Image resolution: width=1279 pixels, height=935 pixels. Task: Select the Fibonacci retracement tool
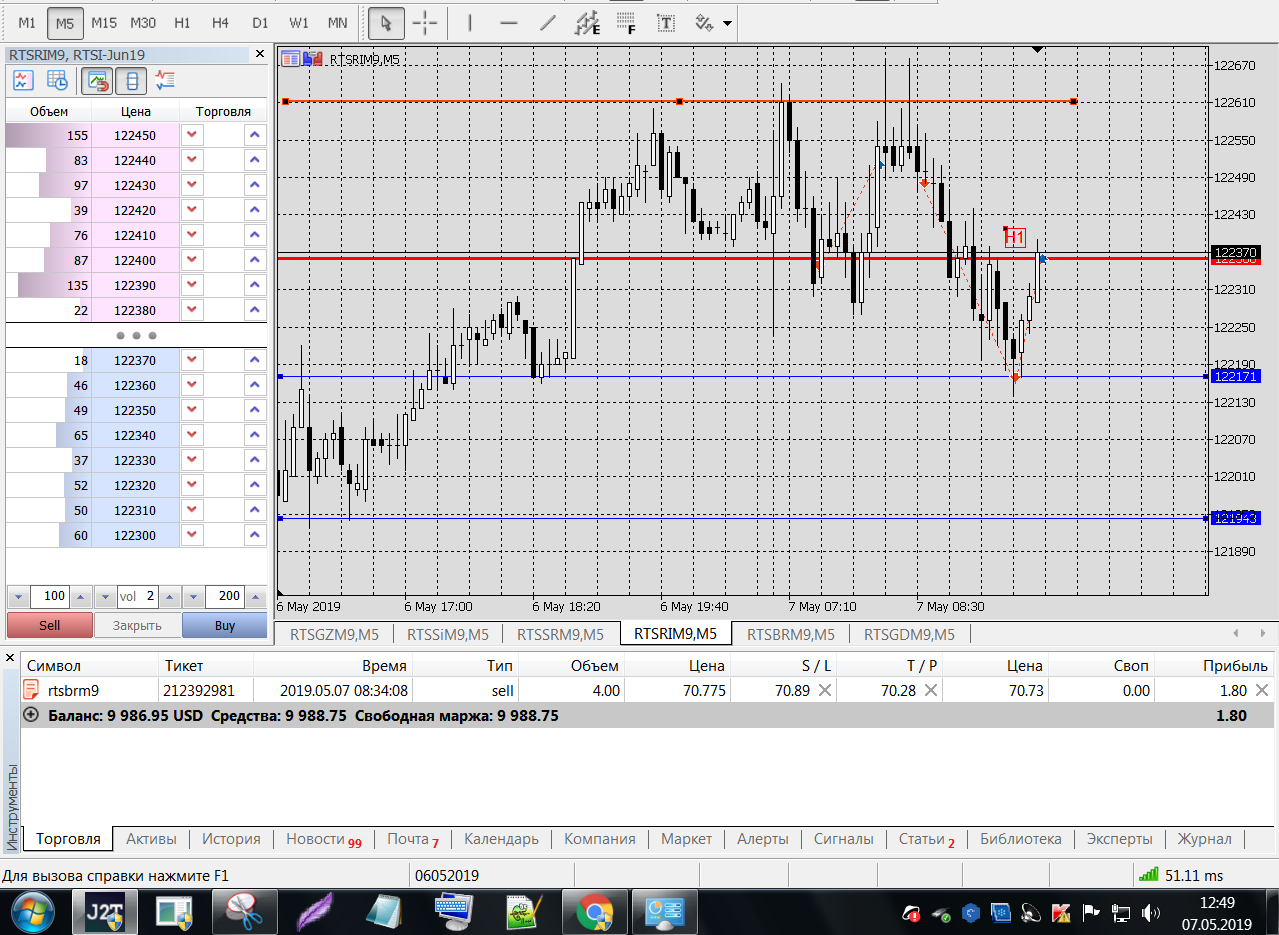[626, 22]
